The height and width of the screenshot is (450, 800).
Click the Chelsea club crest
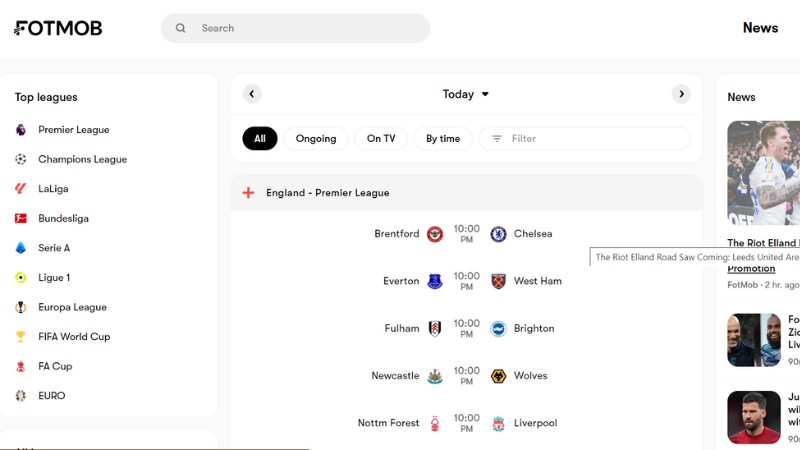pos(498,234)
